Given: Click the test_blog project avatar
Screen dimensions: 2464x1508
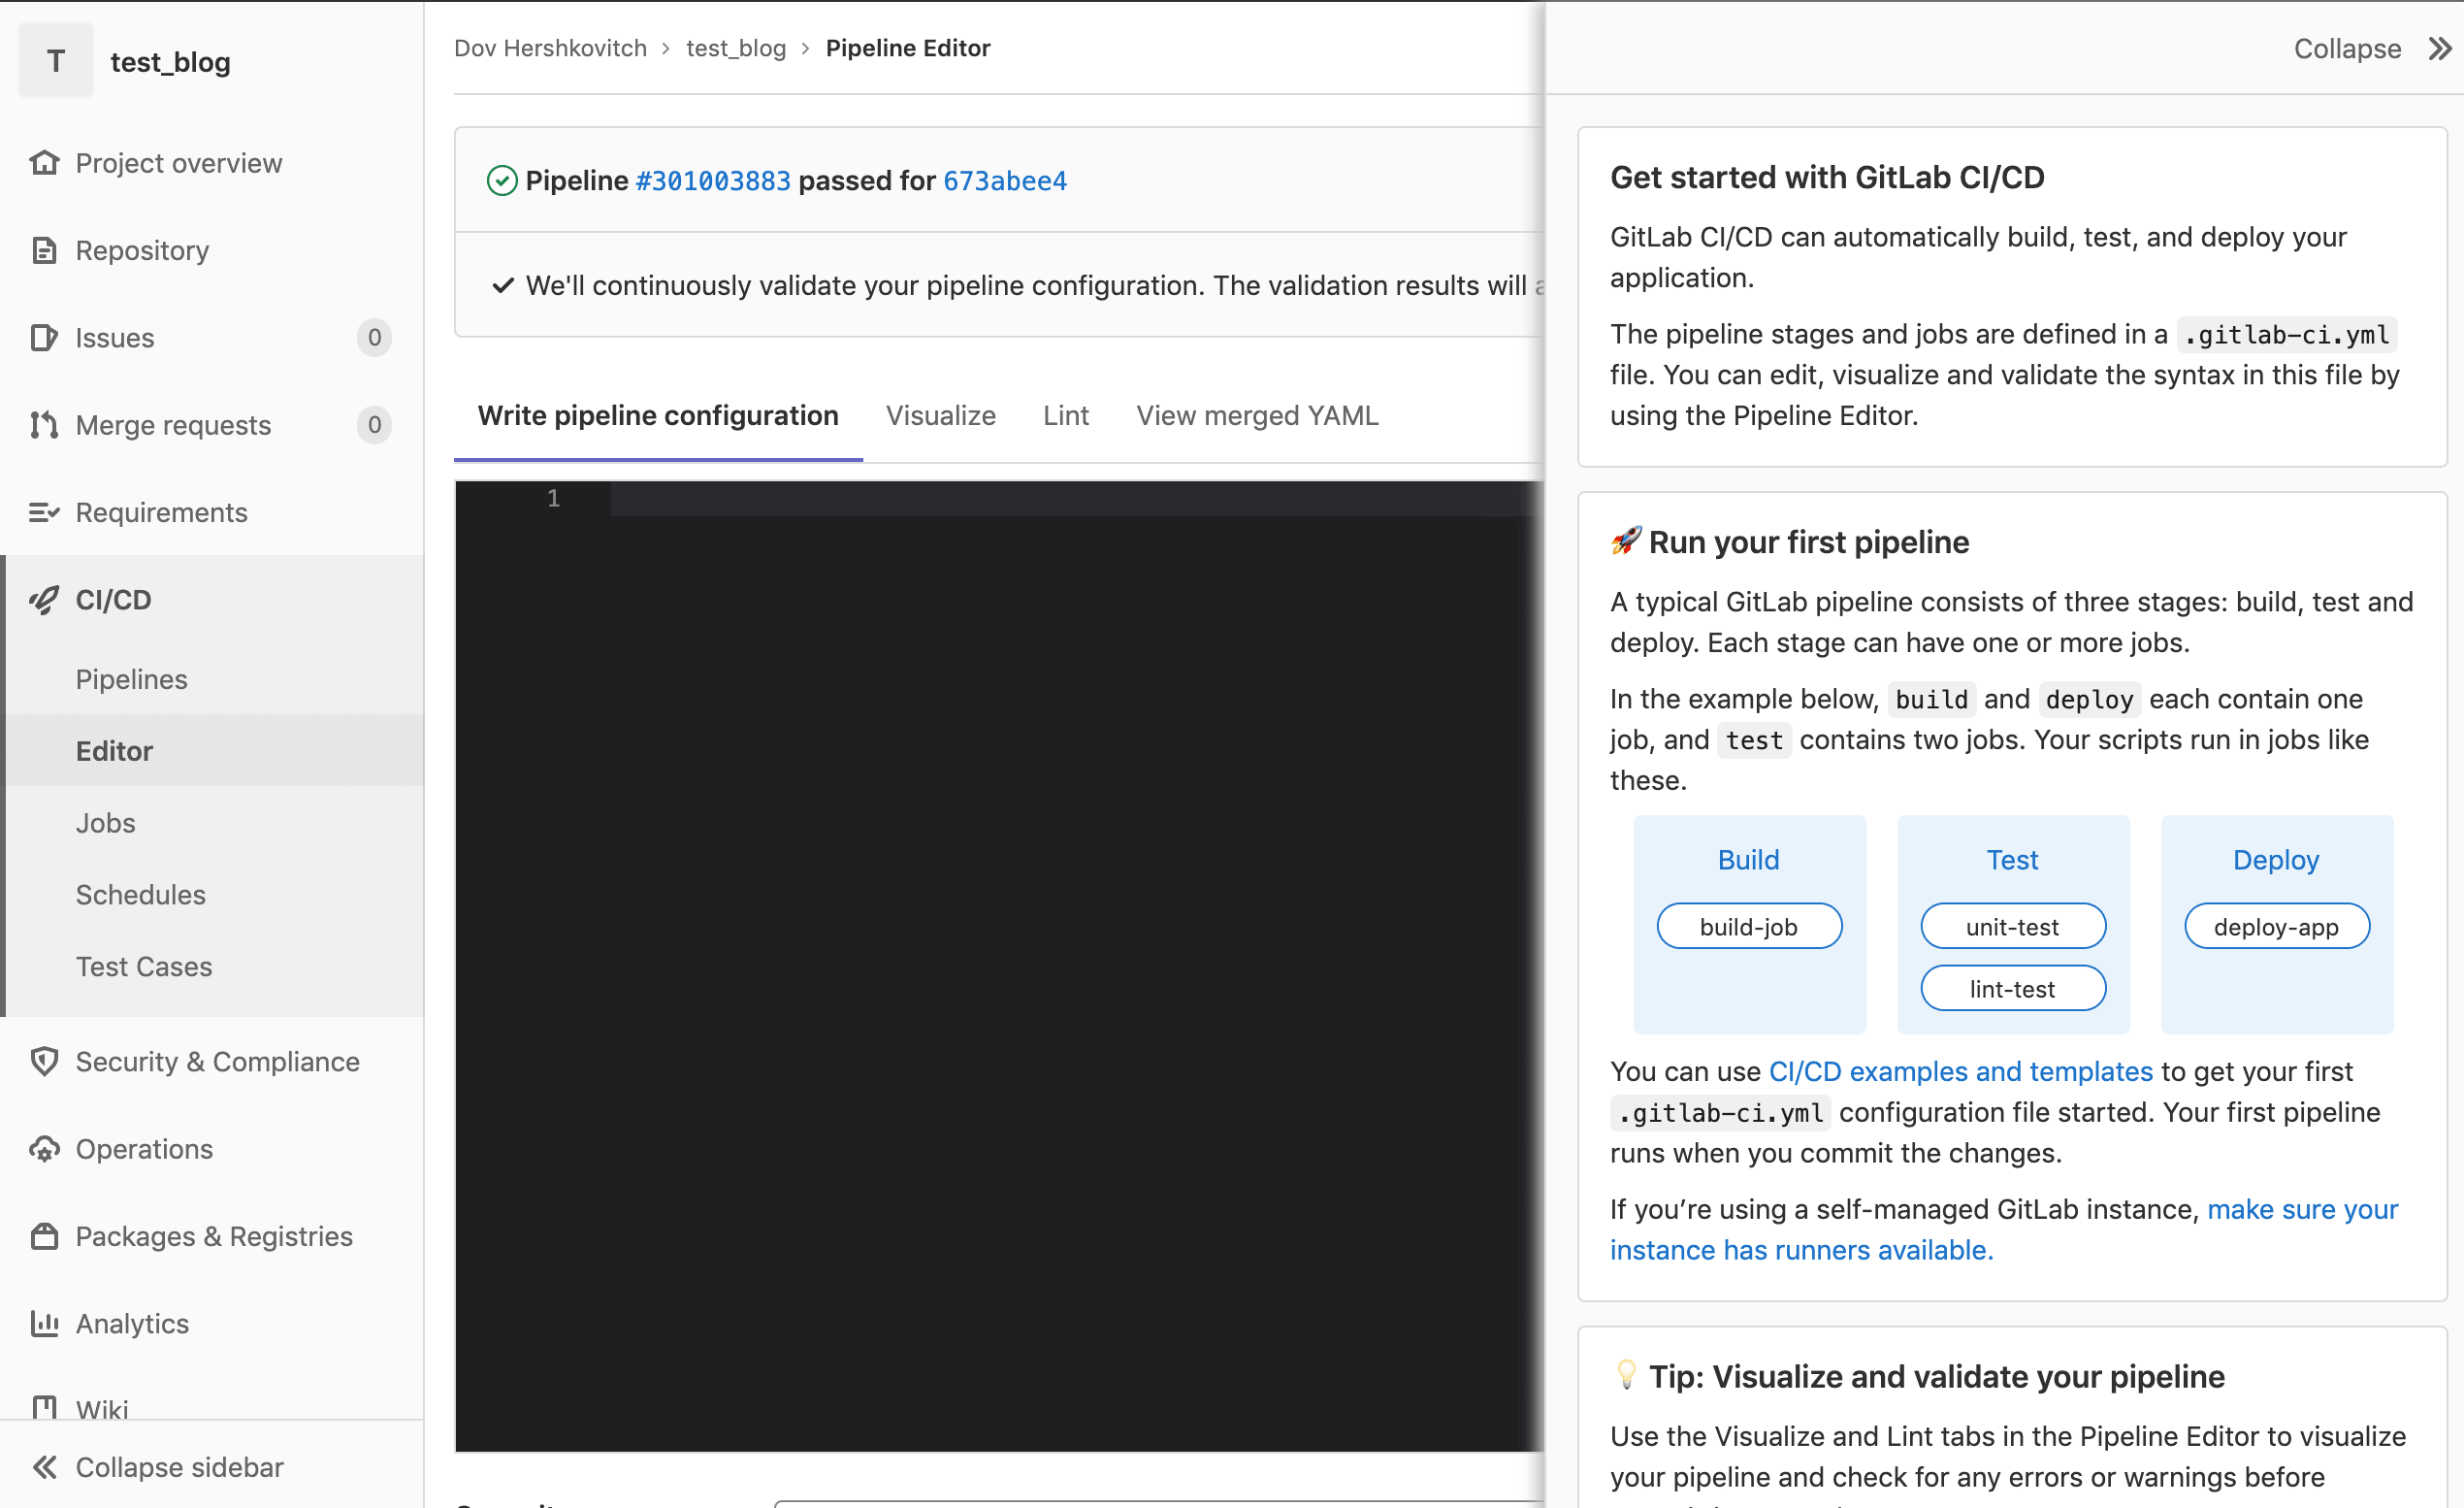Looking at the screenshot, I should 55,61.
